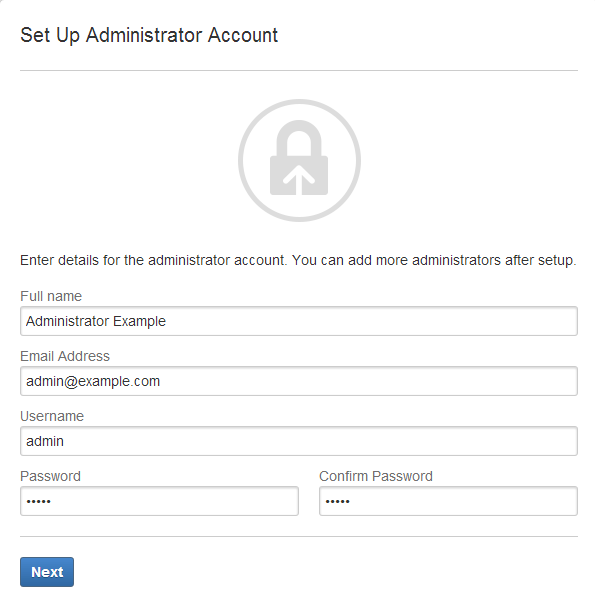This screenshot has height=605, width=595.
Task: Click the Next button
Action: coord(47,572)
